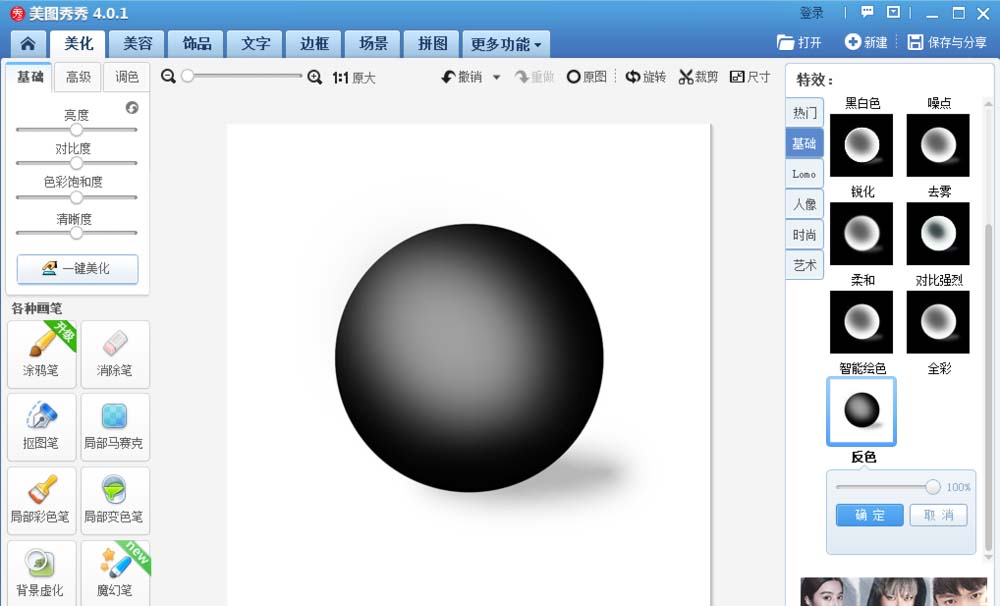Image resolution: width=1000 pixels, height=606 pixels.
Task: Select the 艺术 art effects category
Action: pos(804,265)
